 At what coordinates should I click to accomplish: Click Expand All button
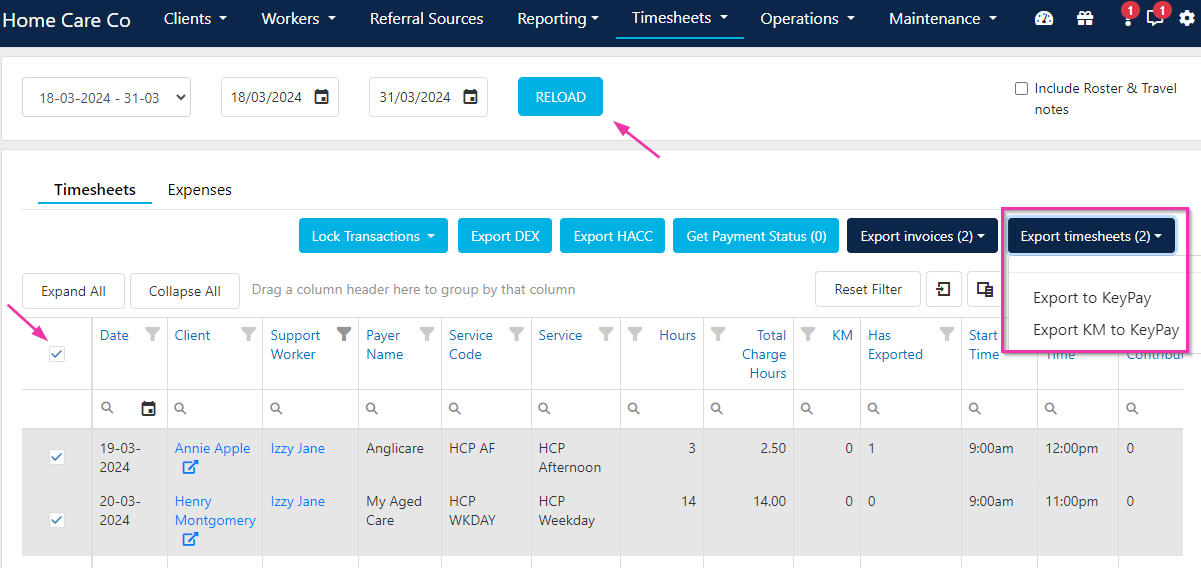(73, 291)
